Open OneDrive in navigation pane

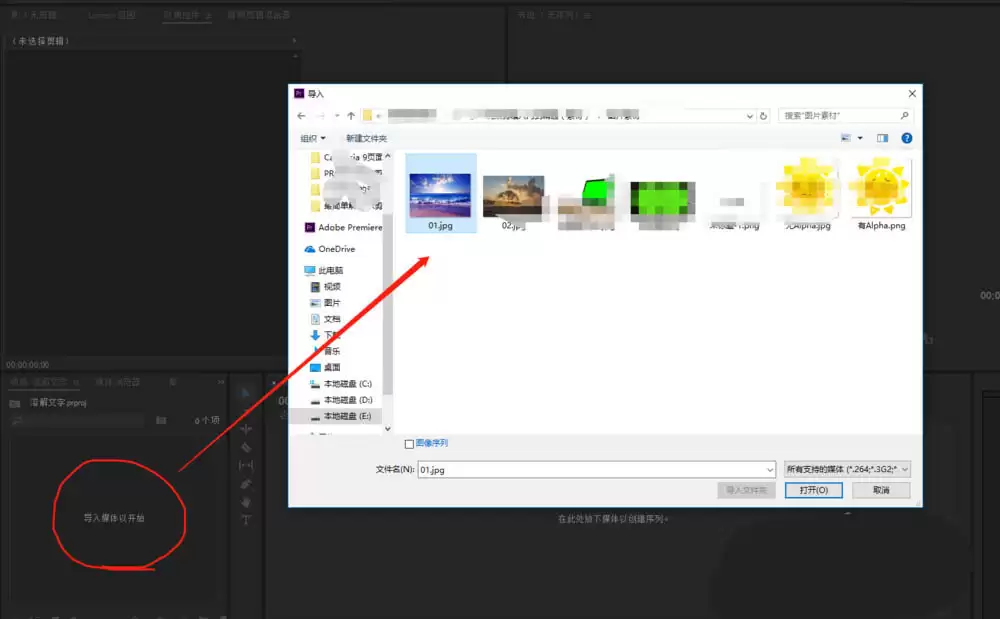pos(330,249)
